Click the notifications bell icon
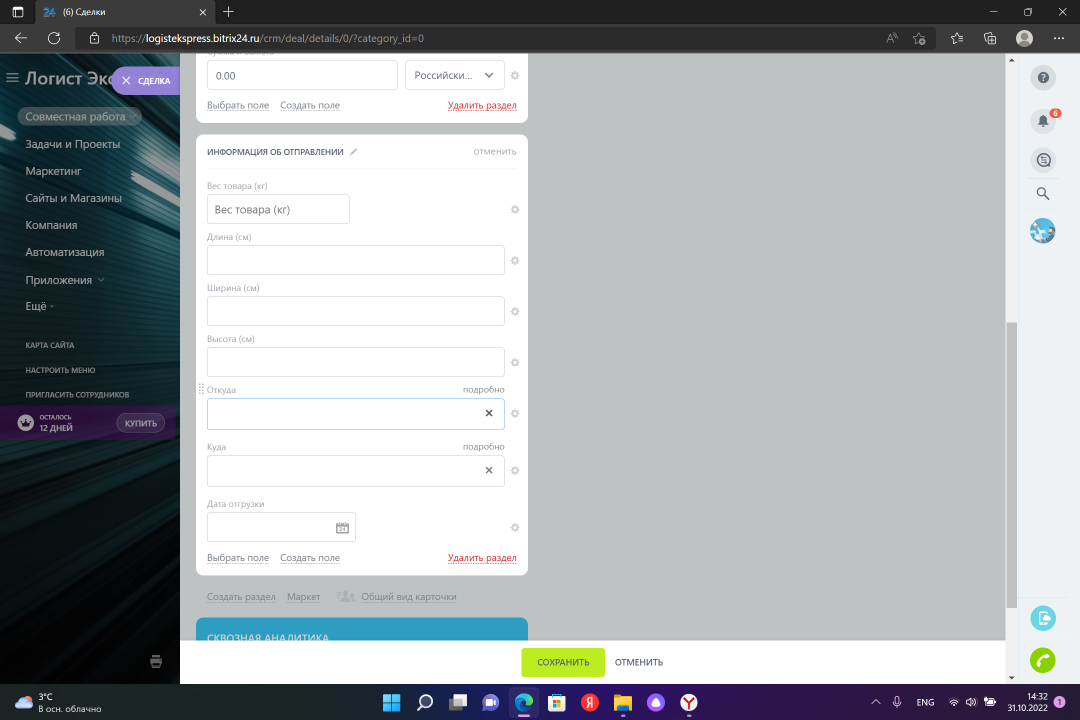The image size is (1080, 720). click(x=1043, y=121)
